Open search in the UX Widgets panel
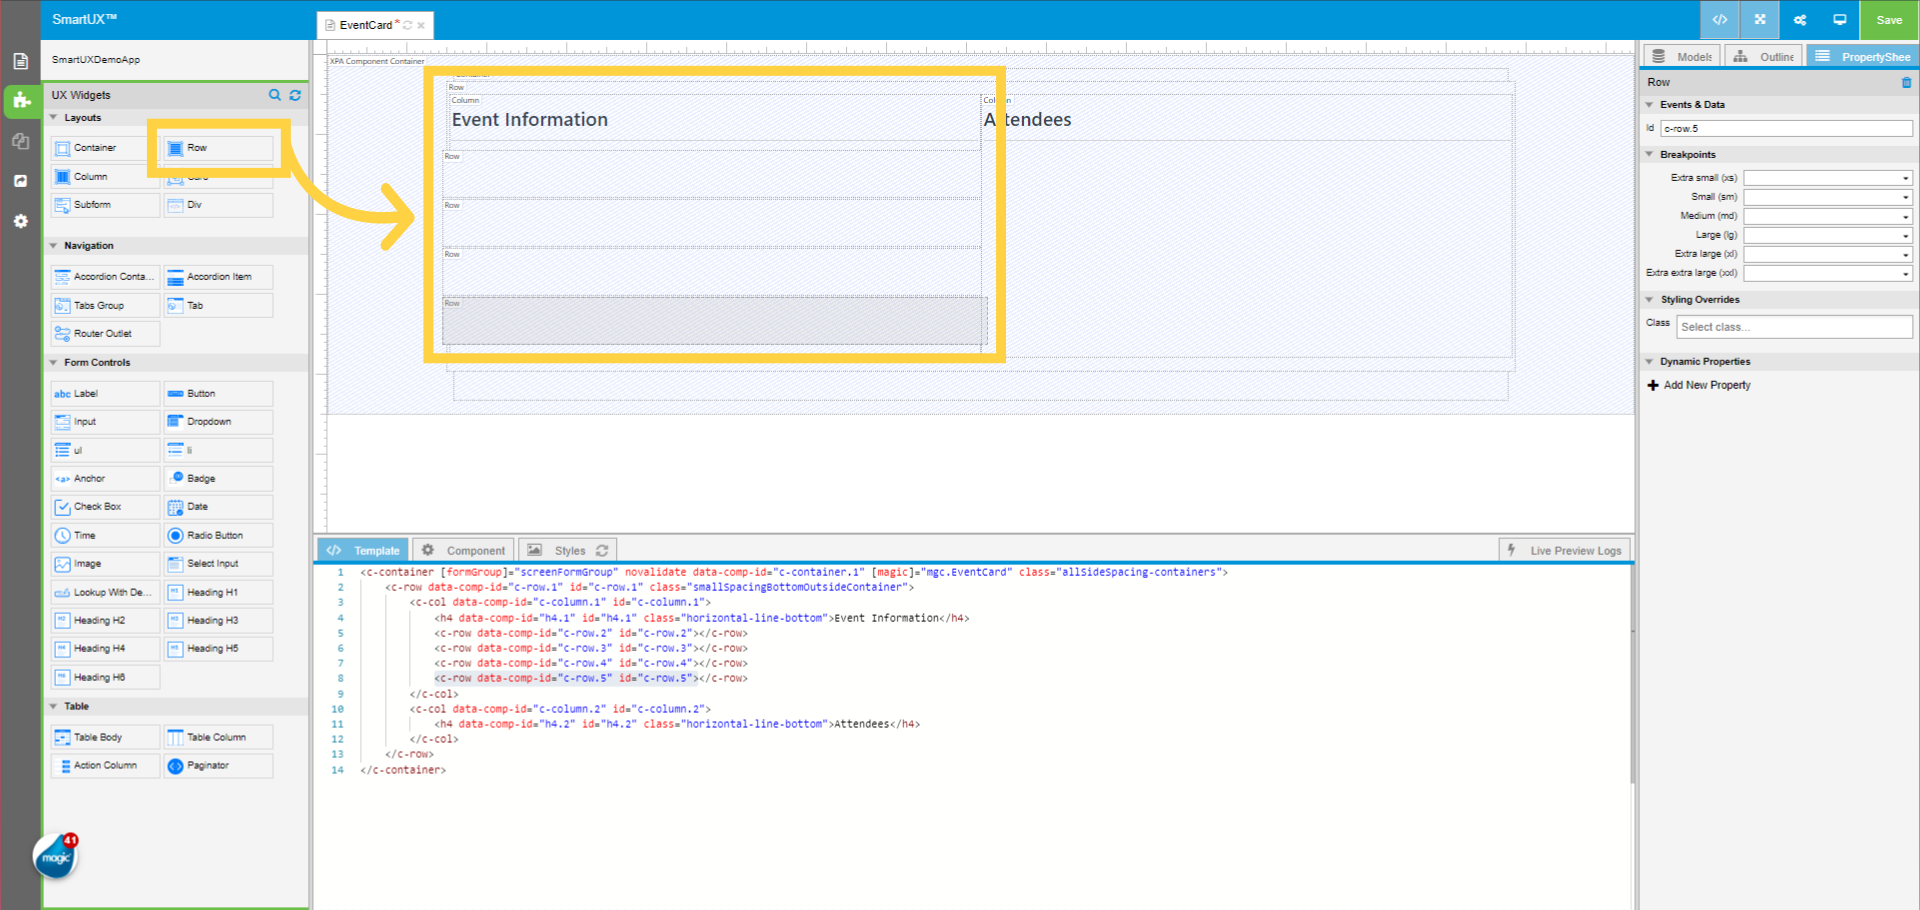The height and width of the screenshot is (910, 1920). (275, 95)
